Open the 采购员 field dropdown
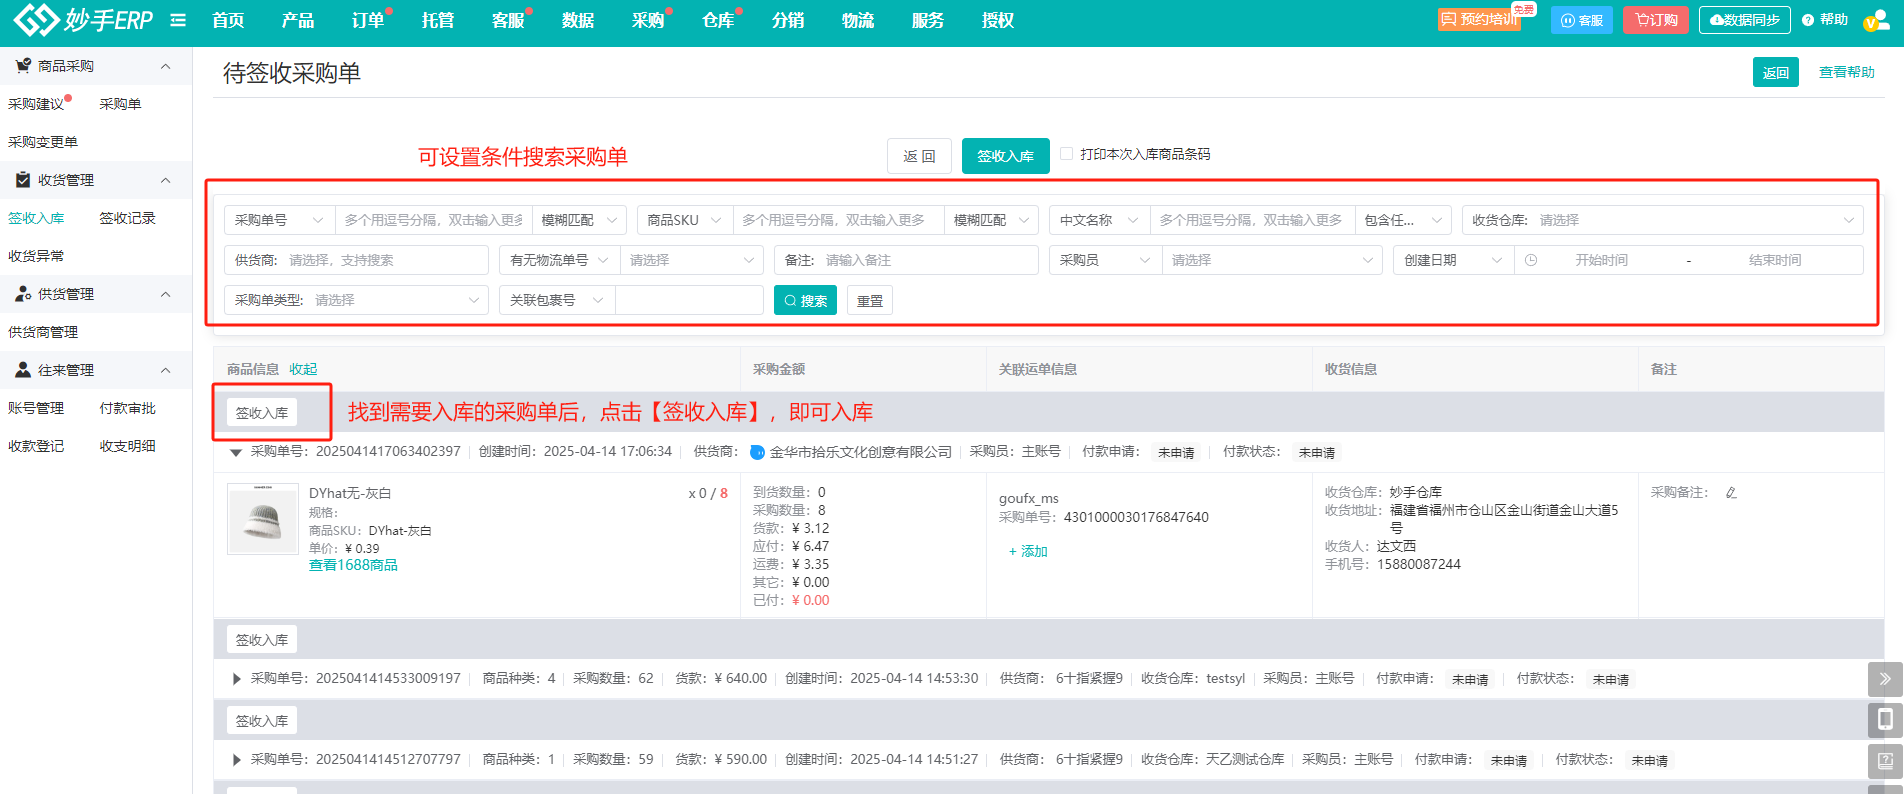 click(x=1106, y=260)
